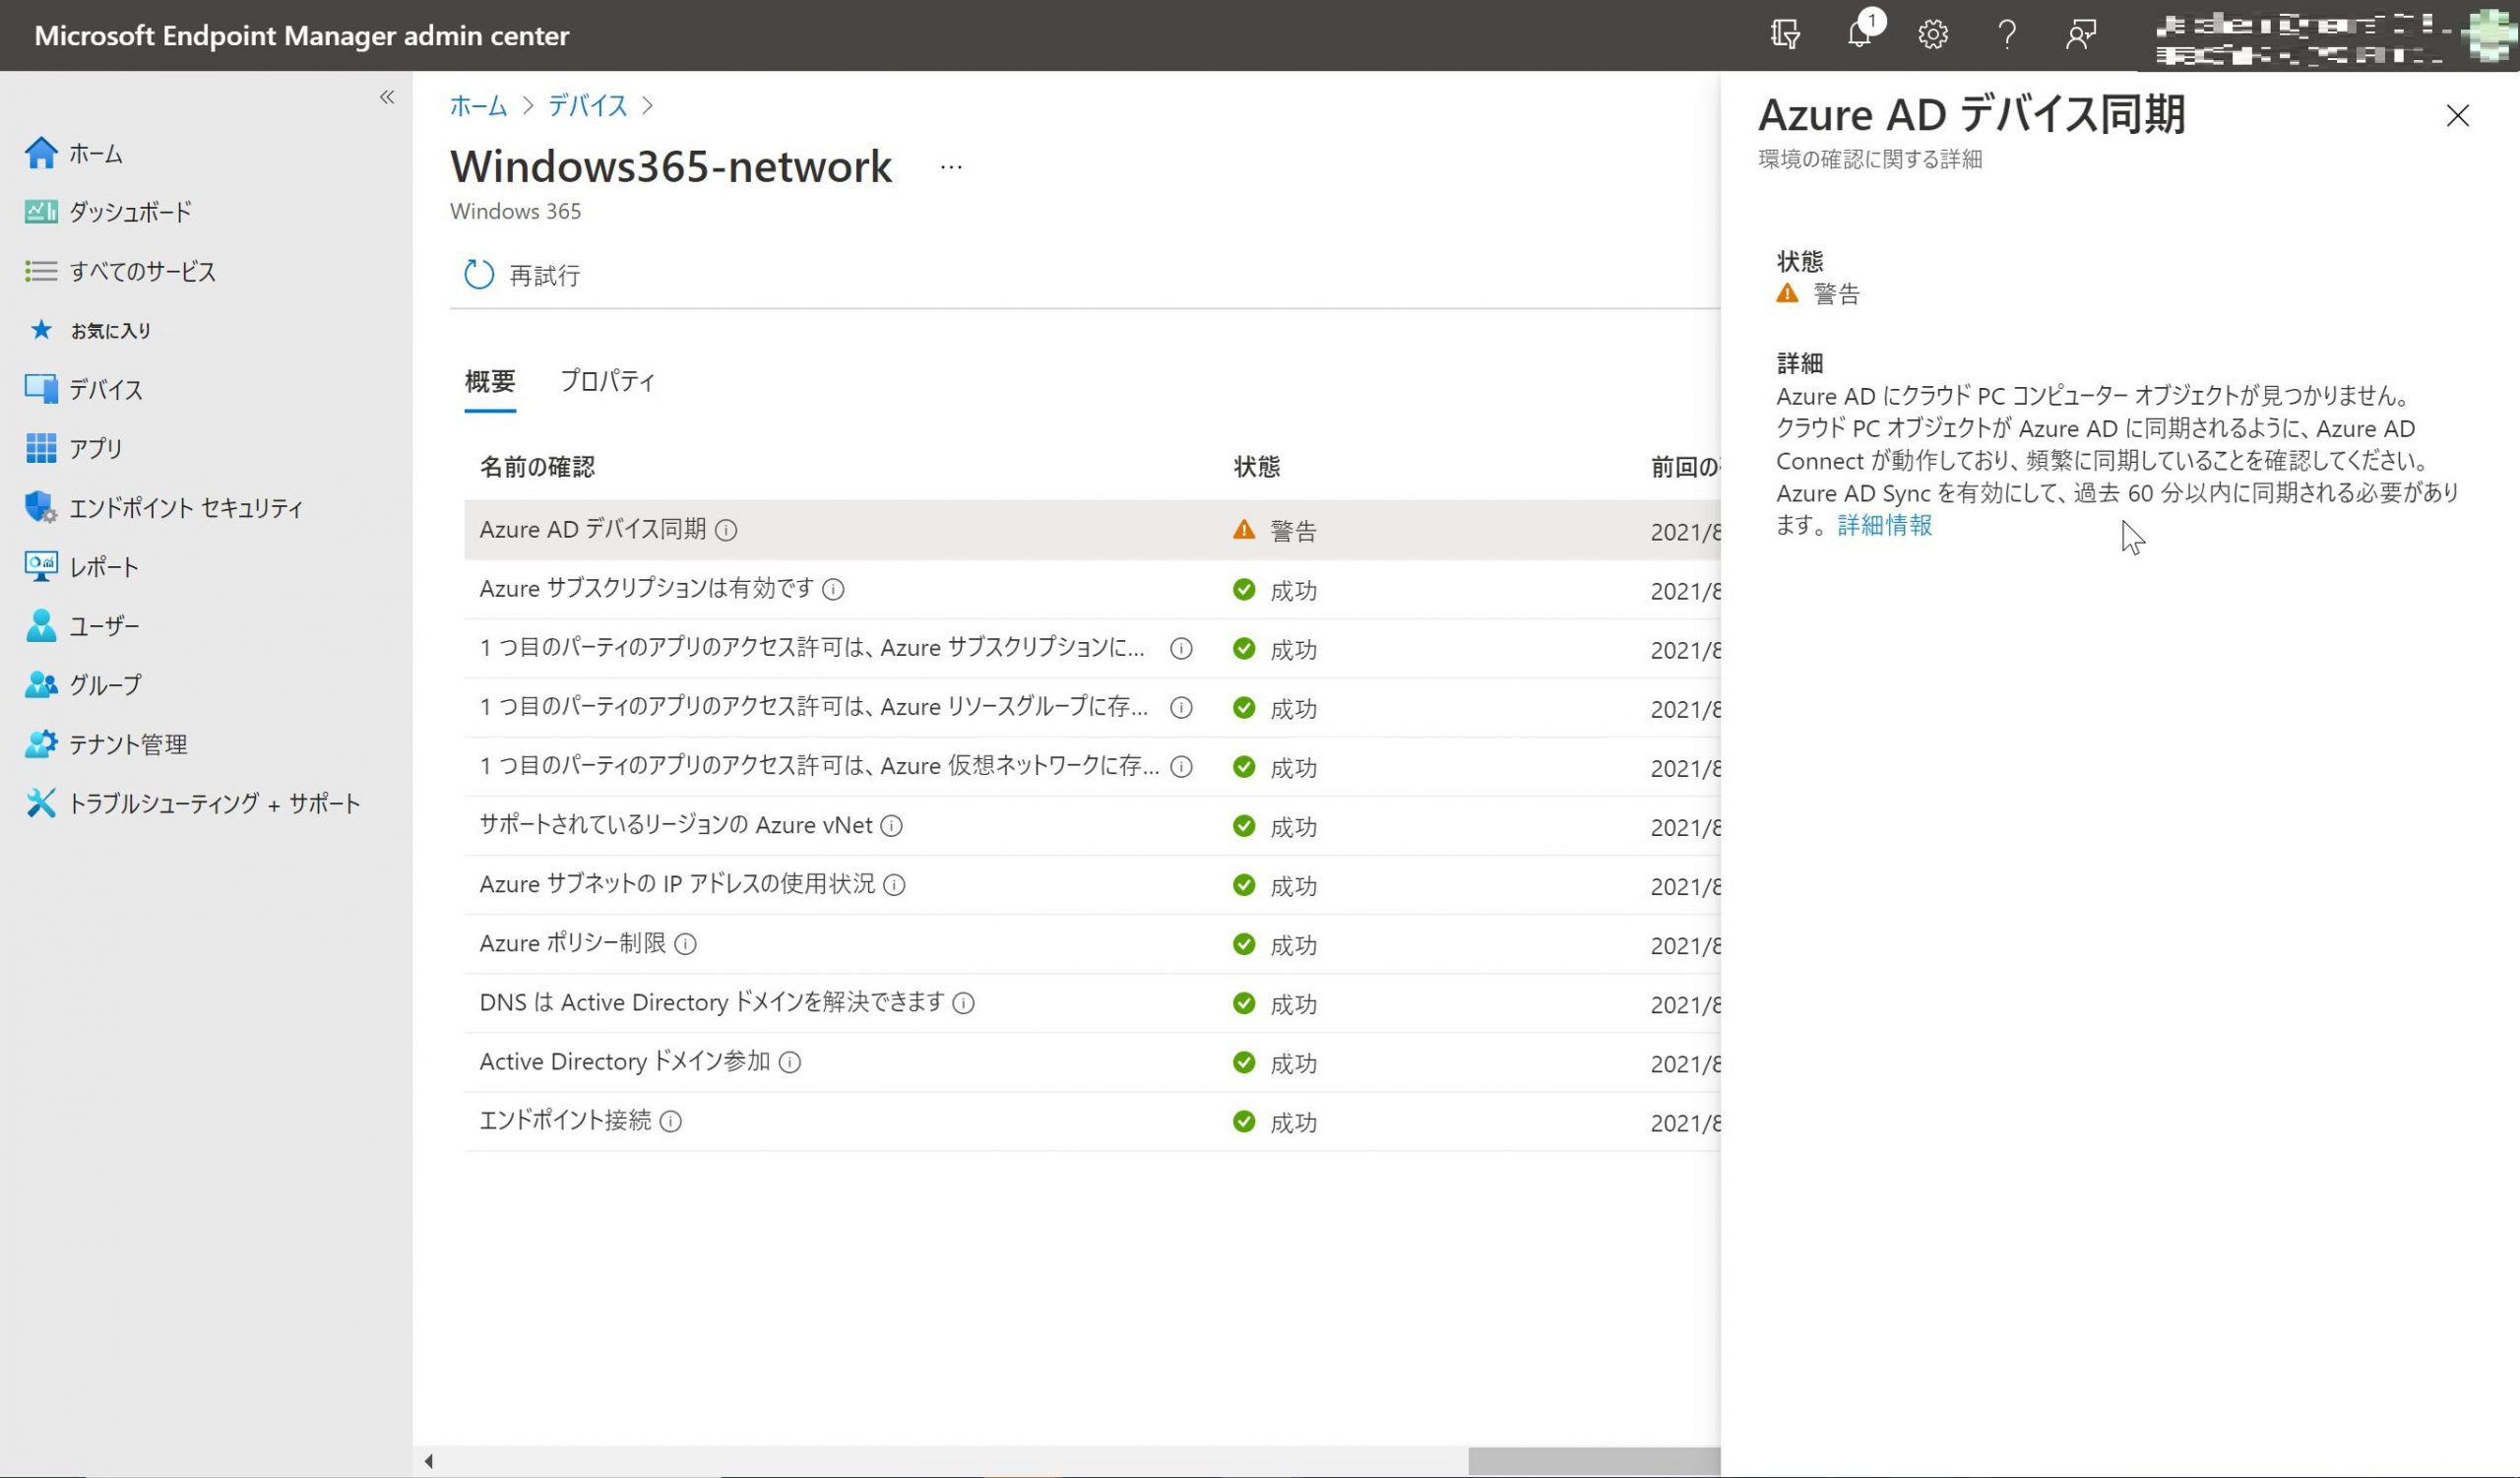Select the 概要 tab
This screenshot has height=1478, width=2520.
(x=489, y=381)
